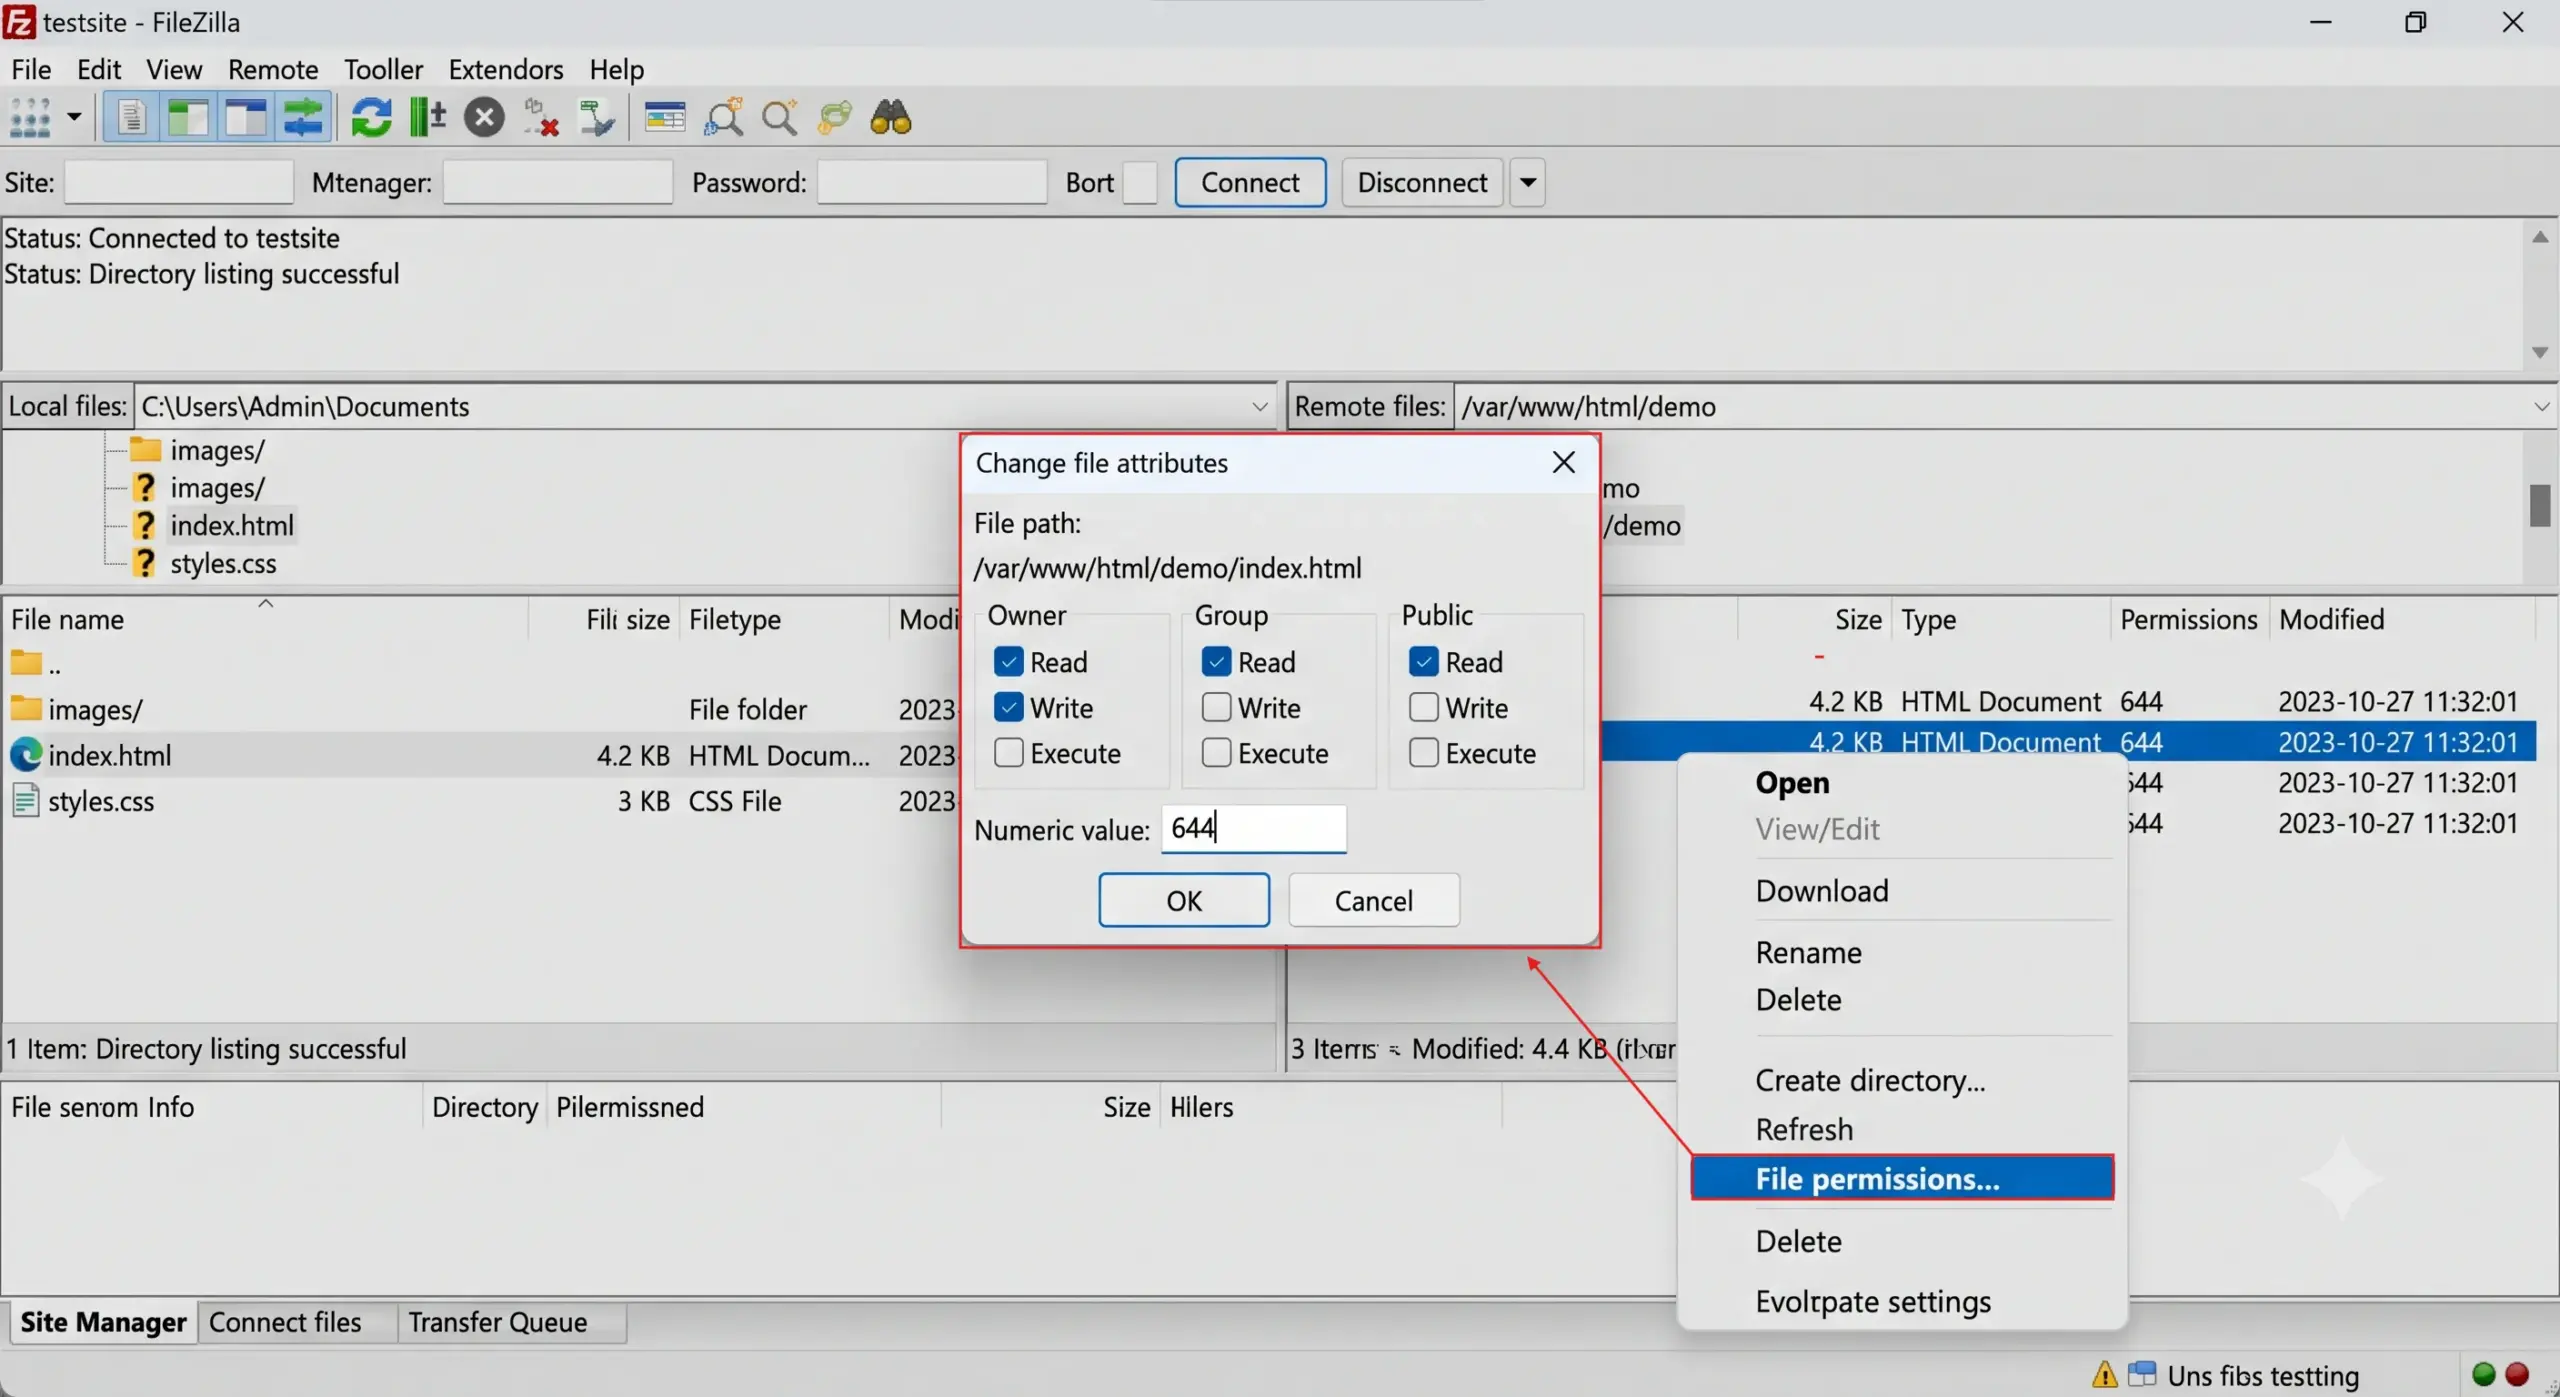Toggle directory comparison icon
The width and height of the screenshot is (2560, 1397).
click(724, 117)
